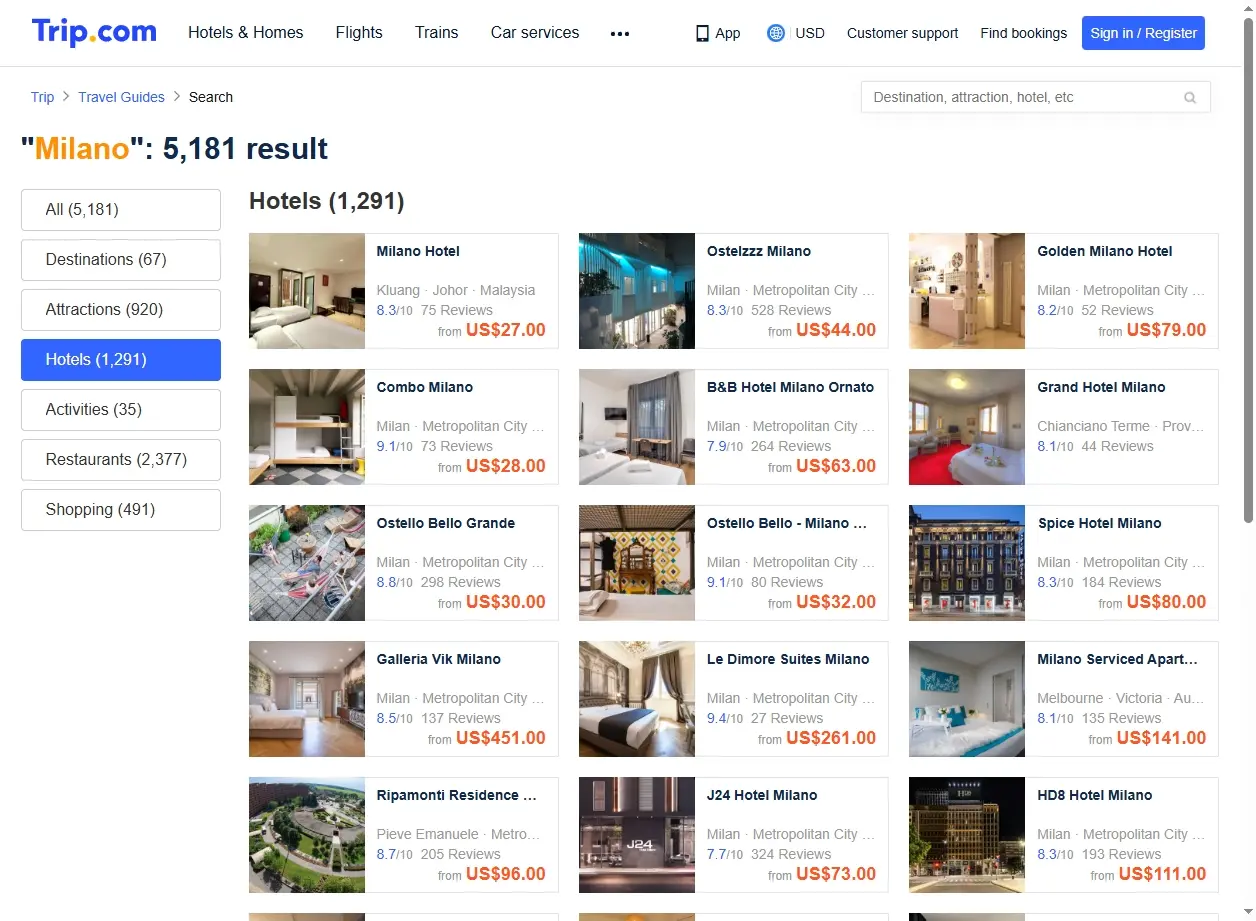Open Flights menu

[359, 33]
